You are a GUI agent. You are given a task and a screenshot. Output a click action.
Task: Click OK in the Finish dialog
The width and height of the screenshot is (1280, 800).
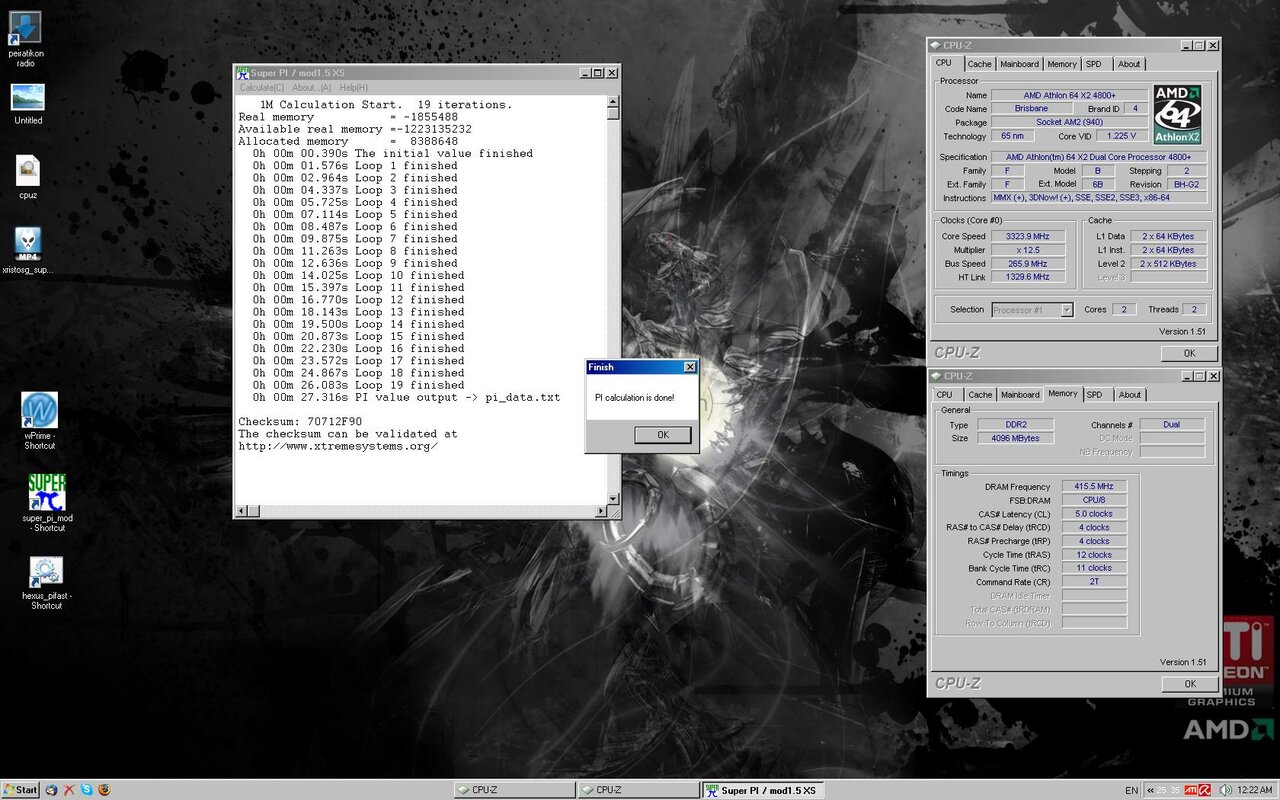(x=662, y=435)
